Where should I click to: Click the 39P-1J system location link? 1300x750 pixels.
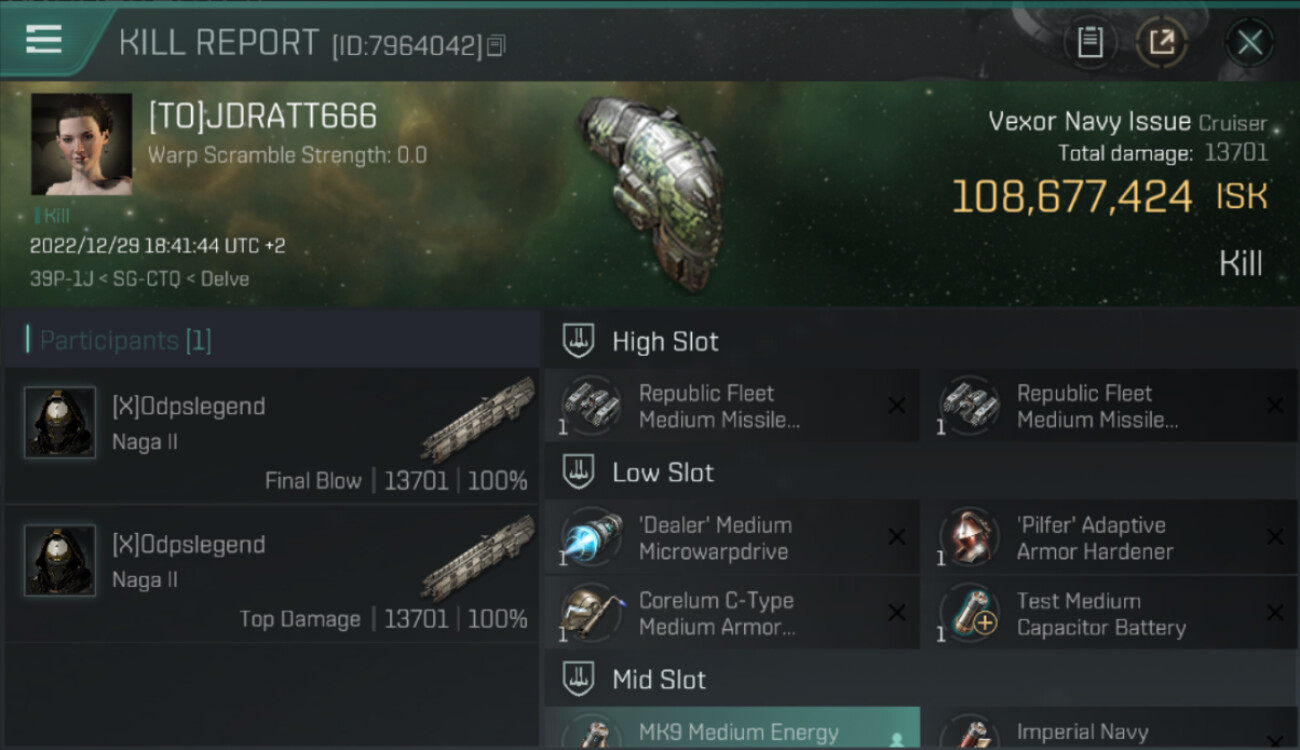coord(62,279)
